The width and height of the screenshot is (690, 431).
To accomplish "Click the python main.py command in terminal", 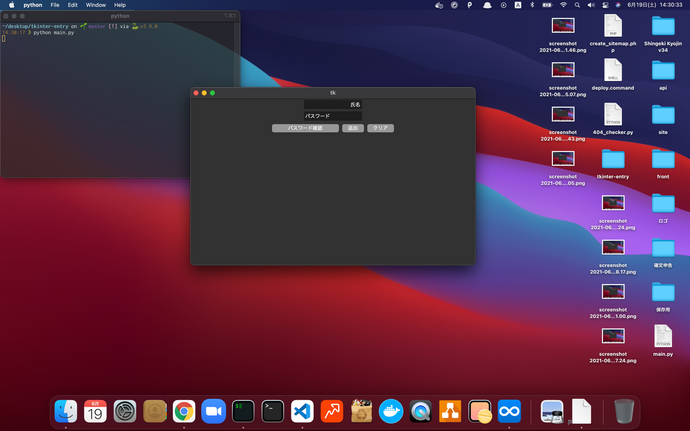I will coord(54,33).
